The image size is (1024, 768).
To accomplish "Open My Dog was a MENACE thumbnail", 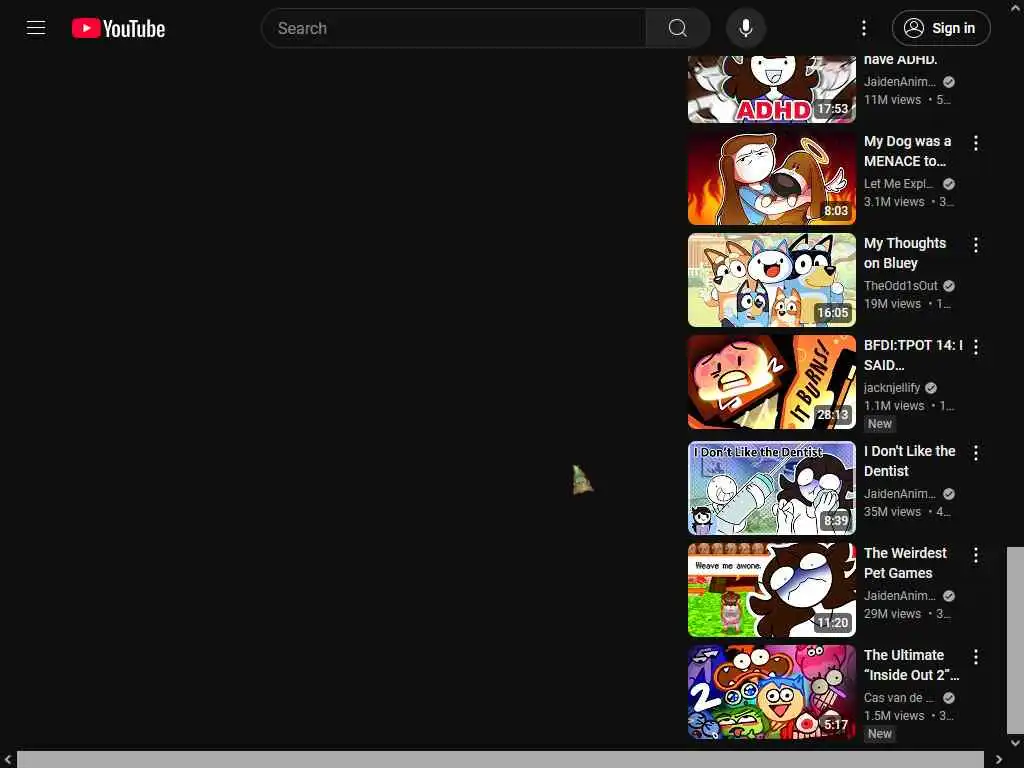I will [771, 178].
